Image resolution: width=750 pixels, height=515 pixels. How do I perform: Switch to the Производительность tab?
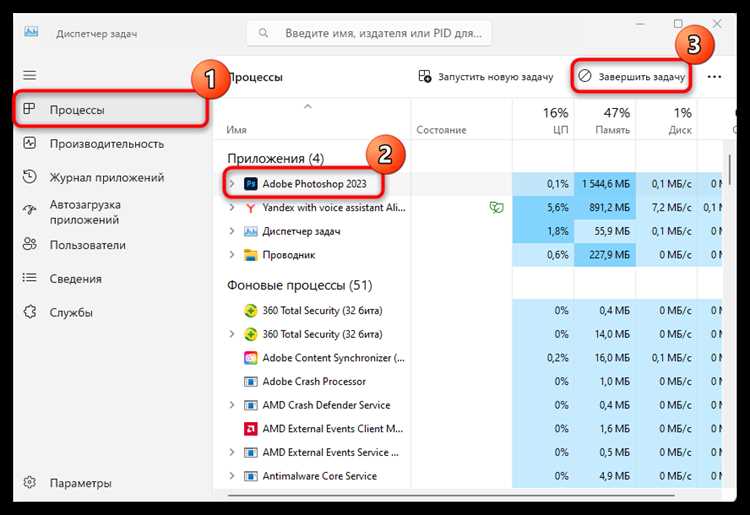(111, 143)
